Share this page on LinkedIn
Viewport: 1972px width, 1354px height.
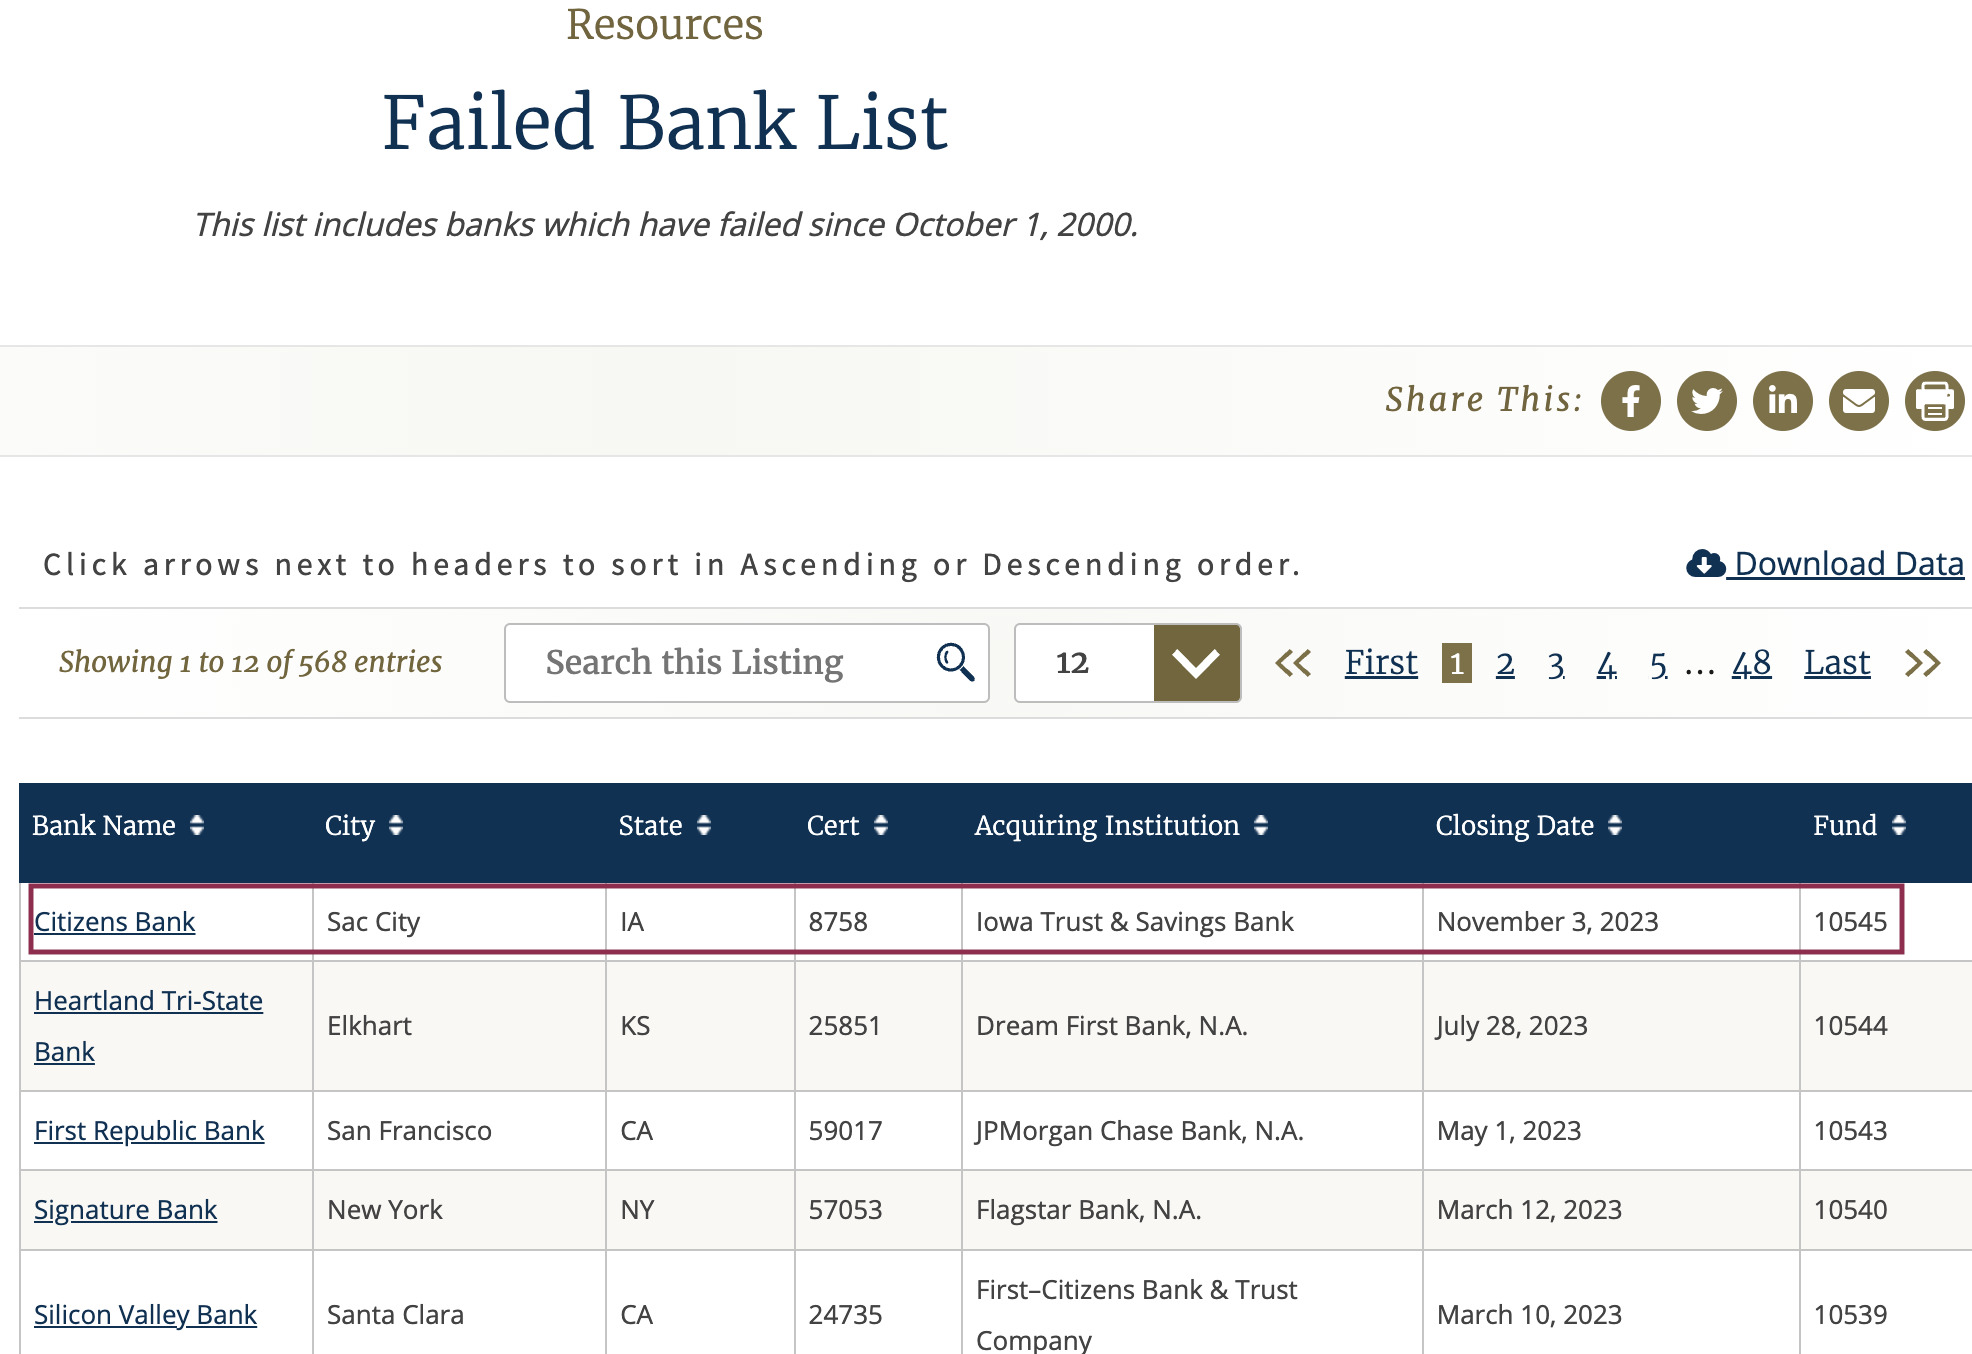(1782, 401)
